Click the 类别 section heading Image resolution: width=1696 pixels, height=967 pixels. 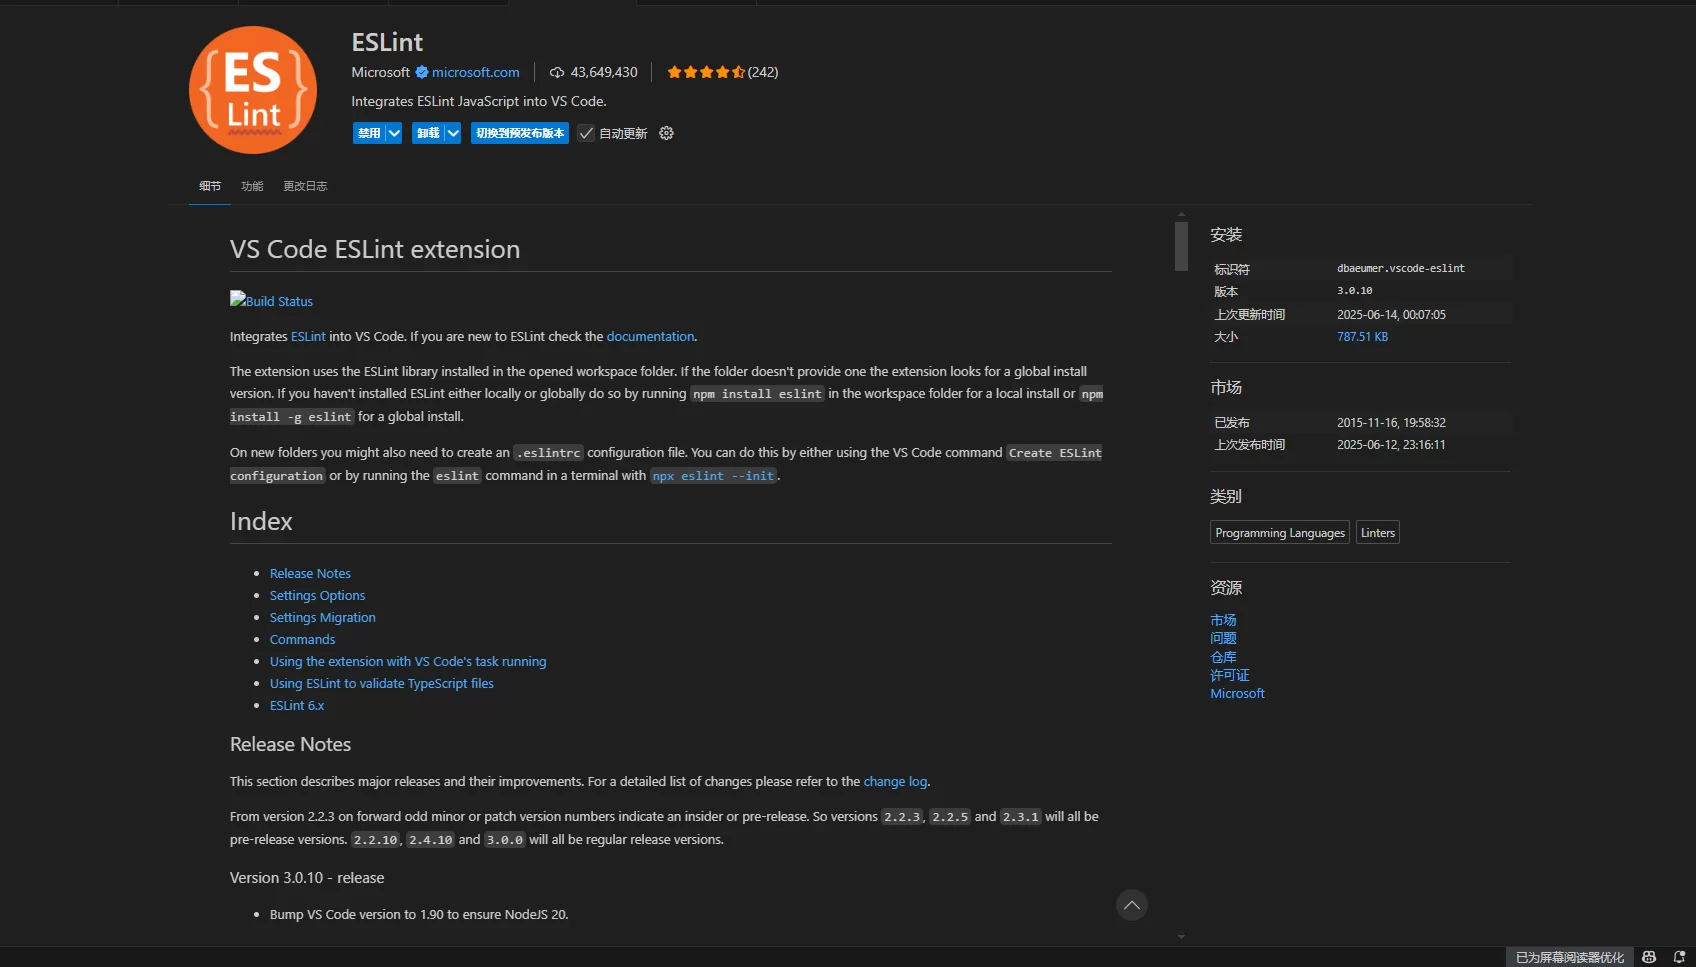pyautogui.click(x=1226, y=496)
